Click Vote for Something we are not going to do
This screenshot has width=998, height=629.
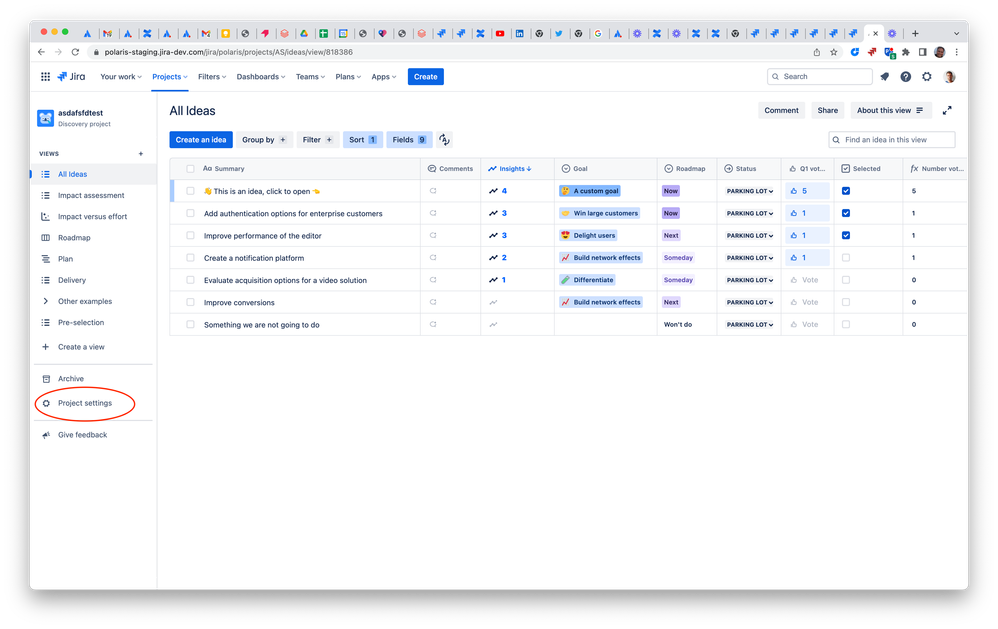click(x=805, y=325)
